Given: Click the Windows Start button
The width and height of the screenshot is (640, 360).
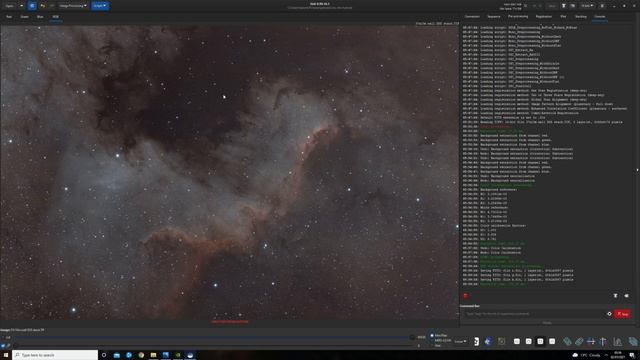Looking at the screenshot, I should 6,355.
